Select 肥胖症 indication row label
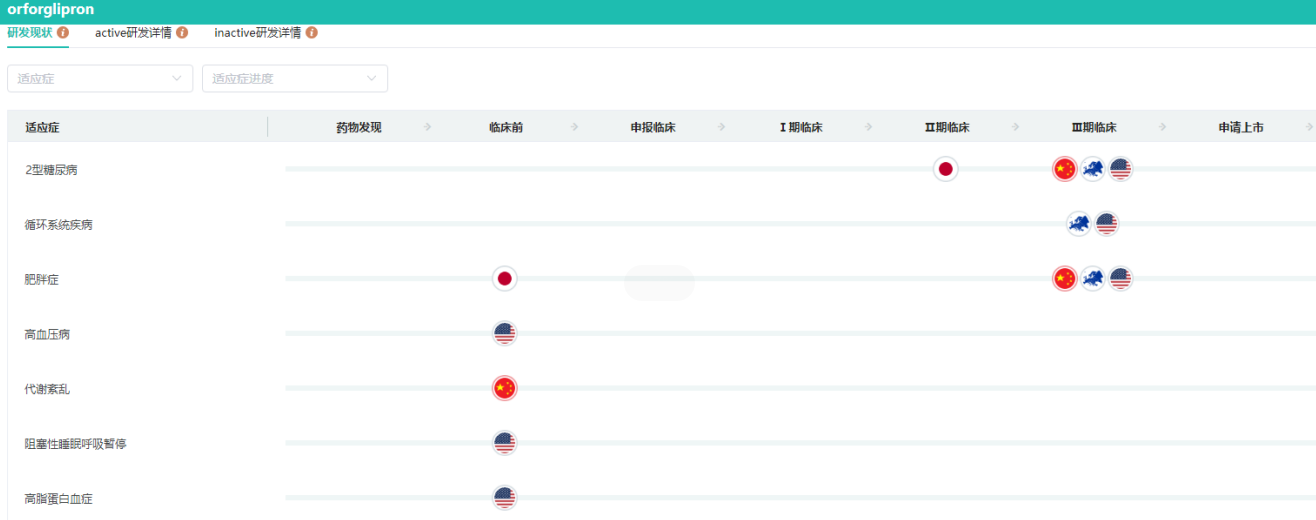This screenshot has width=1316, height=520. point(42,280)
